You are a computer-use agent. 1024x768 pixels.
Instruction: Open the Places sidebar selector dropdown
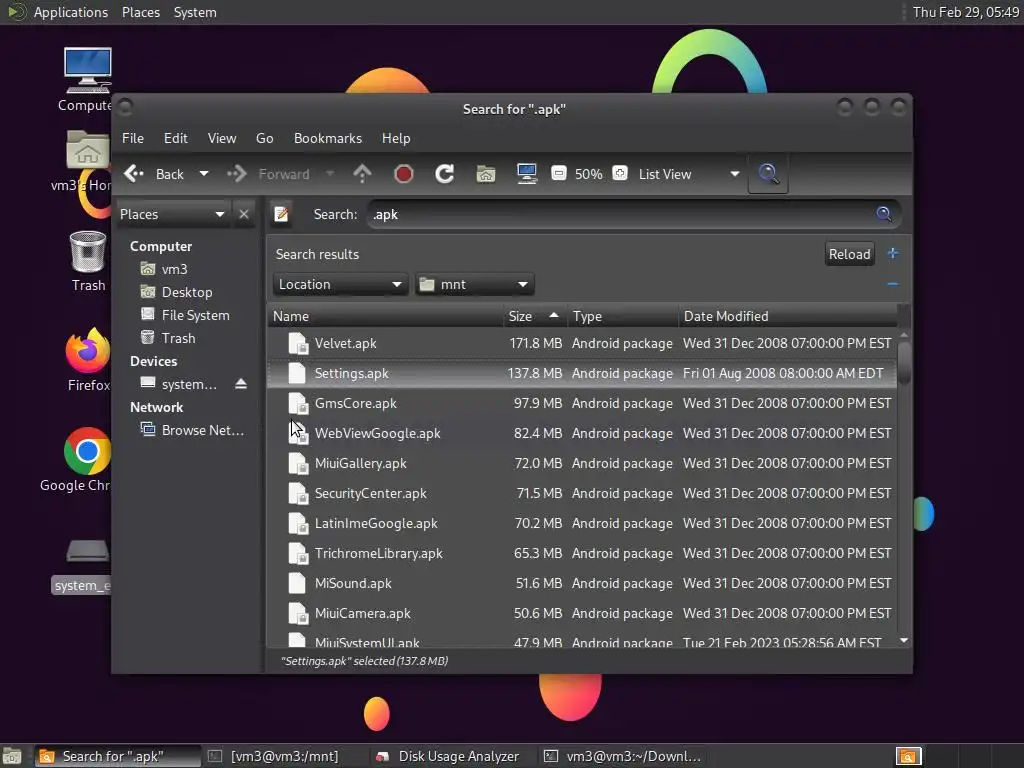tap(172, 214)
